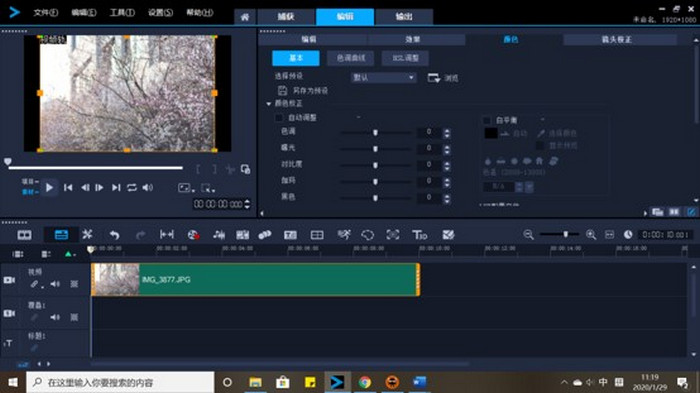Zoom out the timeline
Image resolution: width=700 pixels, height=393 pixels.
[529, 234]
